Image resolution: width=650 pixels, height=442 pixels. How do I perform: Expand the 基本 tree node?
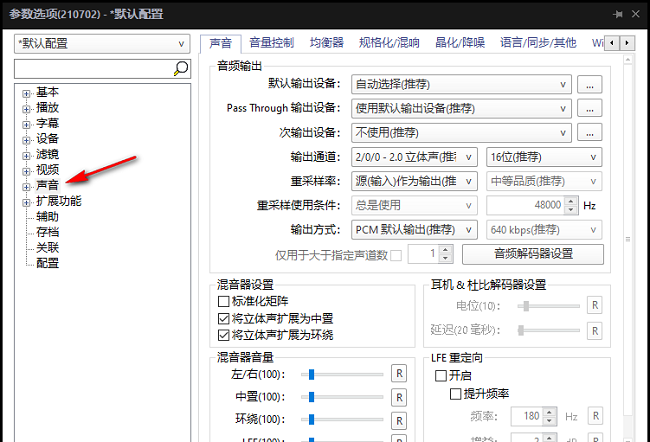[26, 93]
